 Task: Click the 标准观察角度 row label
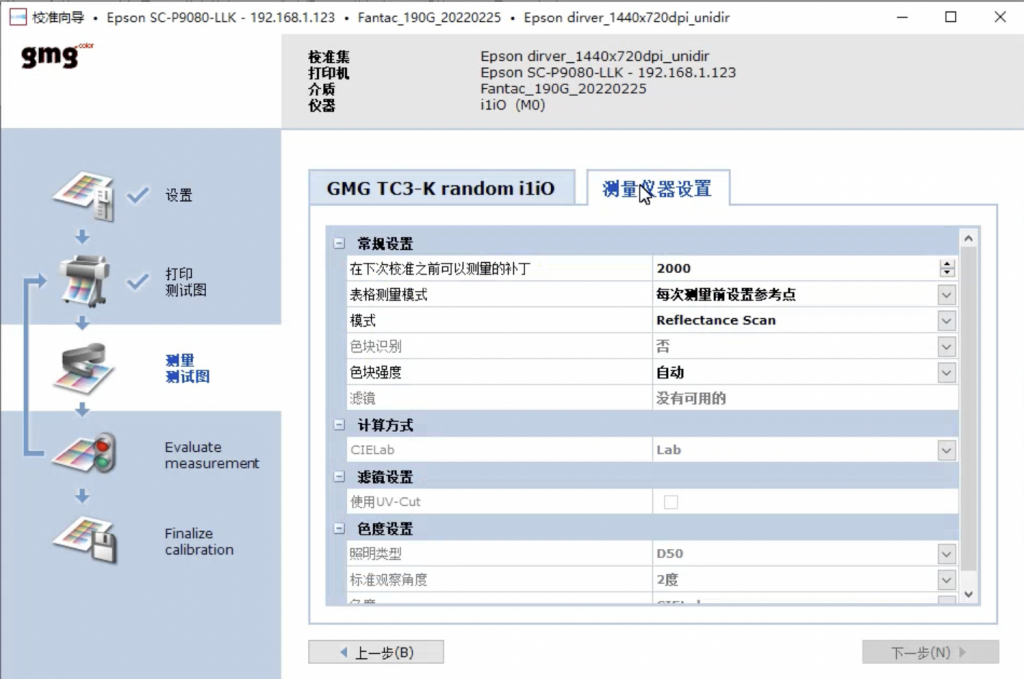point(389,580)
